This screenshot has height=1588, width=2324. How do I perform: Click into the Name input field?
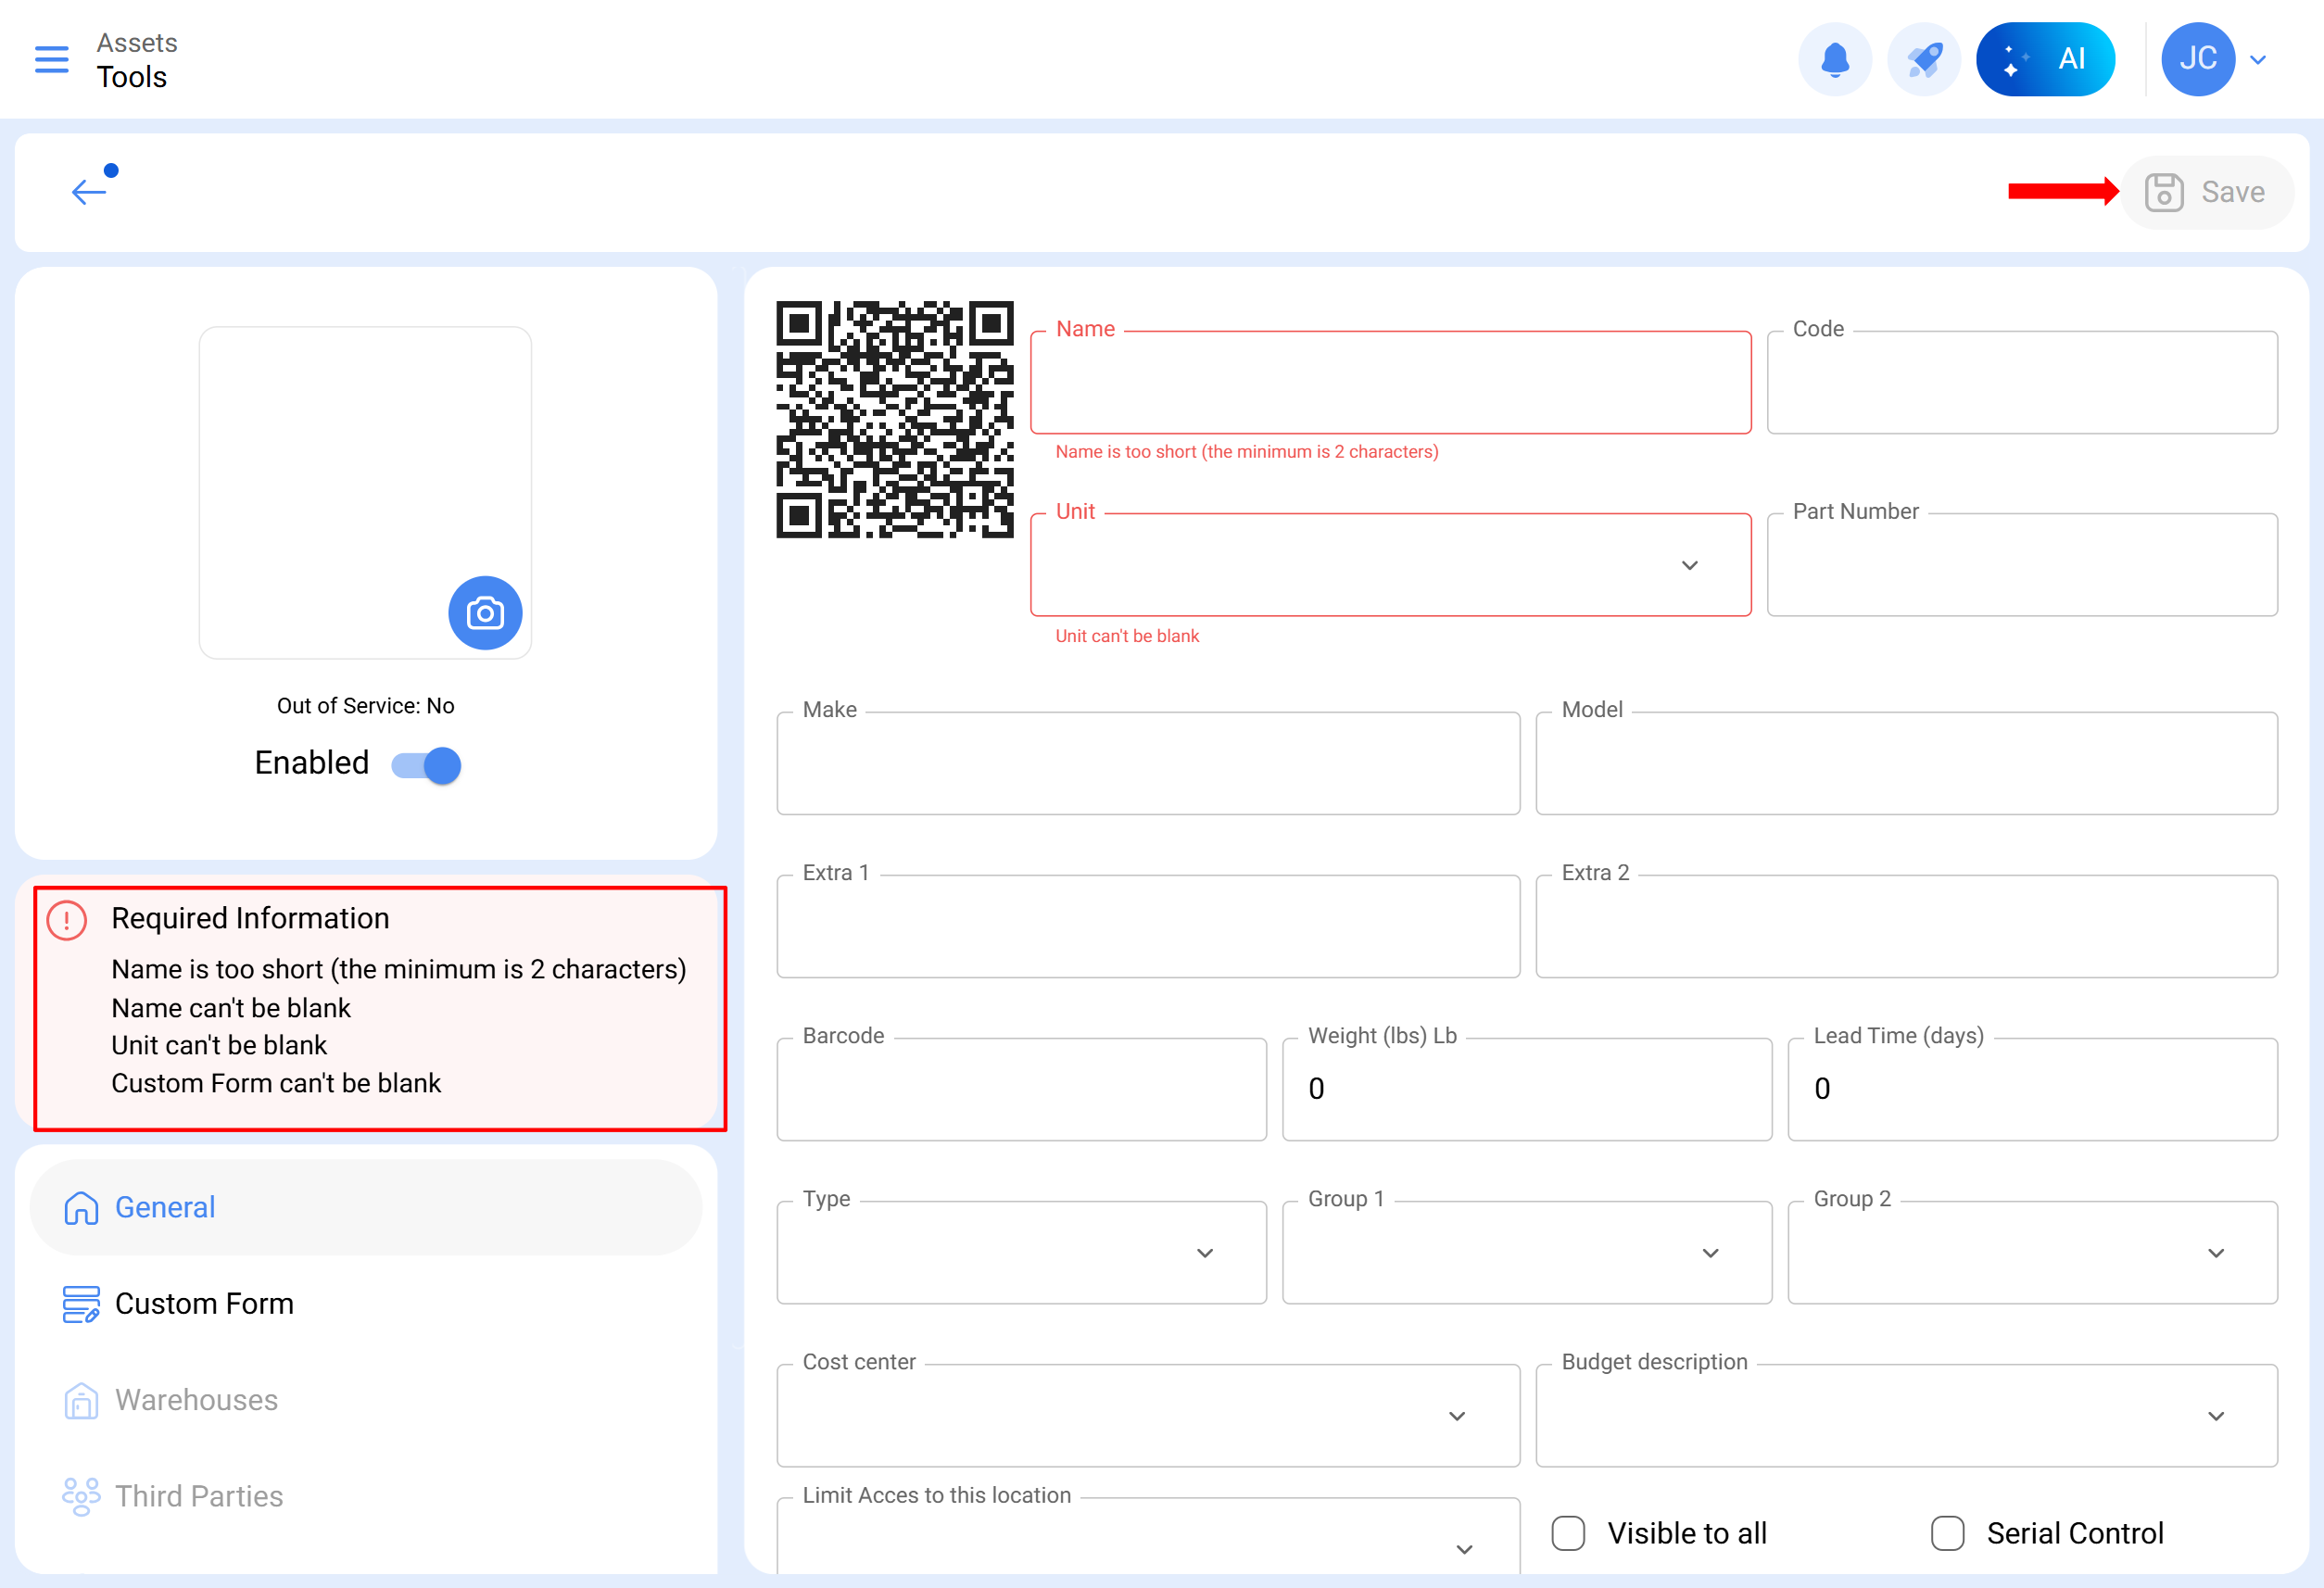[x=1390, y=383]
